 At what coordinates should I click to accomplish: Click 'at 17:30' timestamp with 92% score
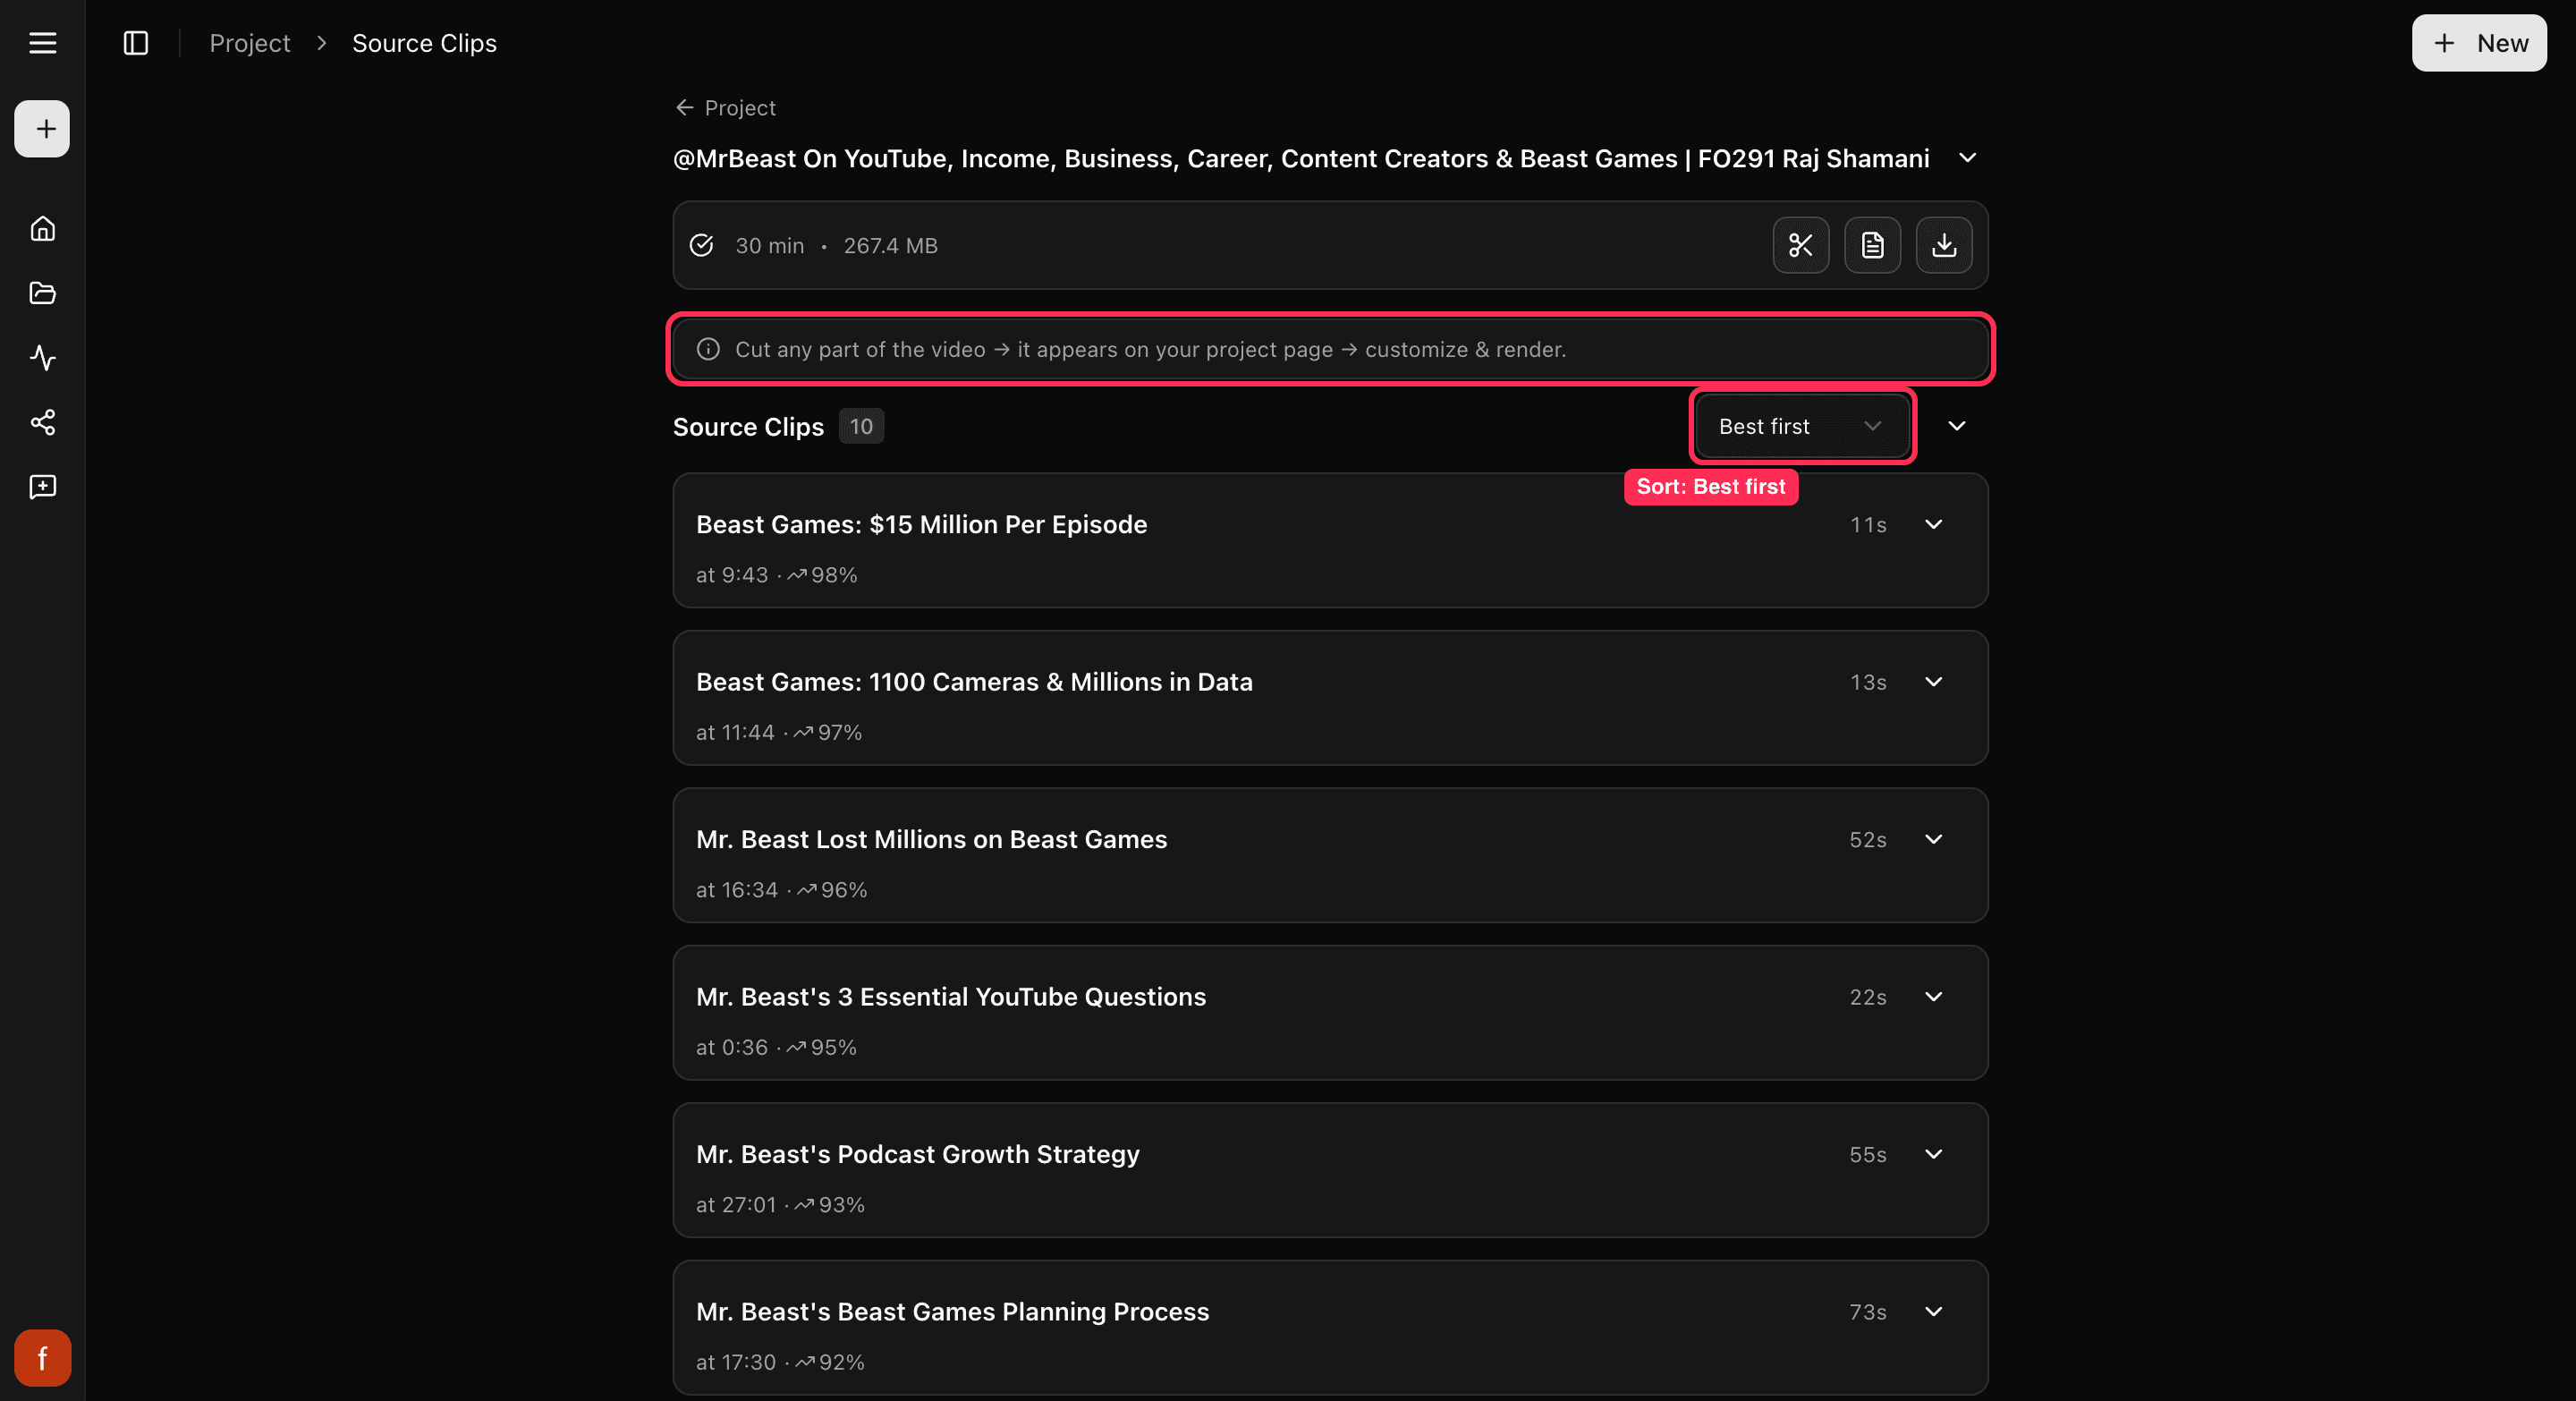(x=780, y=1363)
